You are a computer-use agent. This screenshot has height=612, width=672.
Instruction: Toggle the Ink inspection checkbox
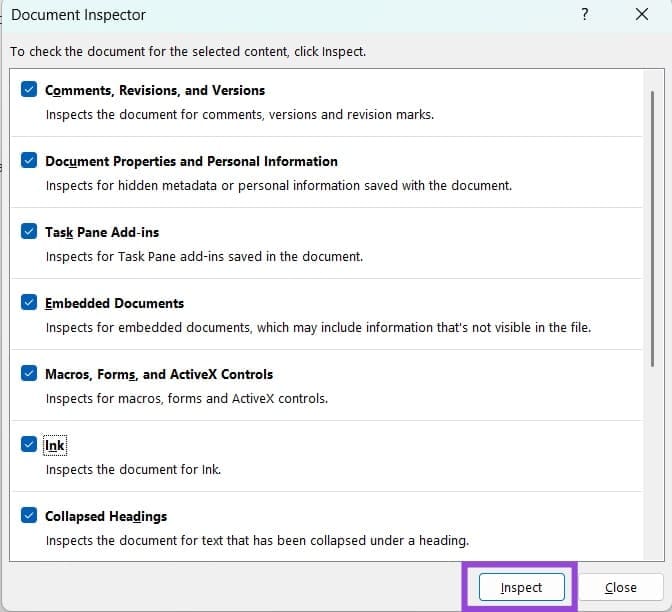[29, 445]
